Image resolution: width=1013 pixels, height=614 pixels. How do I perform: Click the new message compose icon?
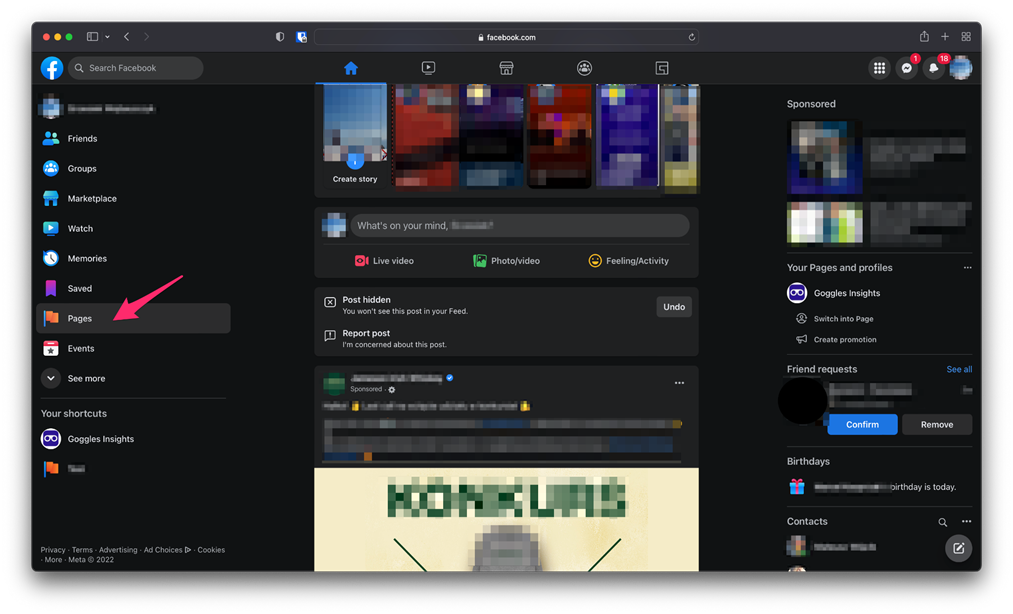point(958,548)
